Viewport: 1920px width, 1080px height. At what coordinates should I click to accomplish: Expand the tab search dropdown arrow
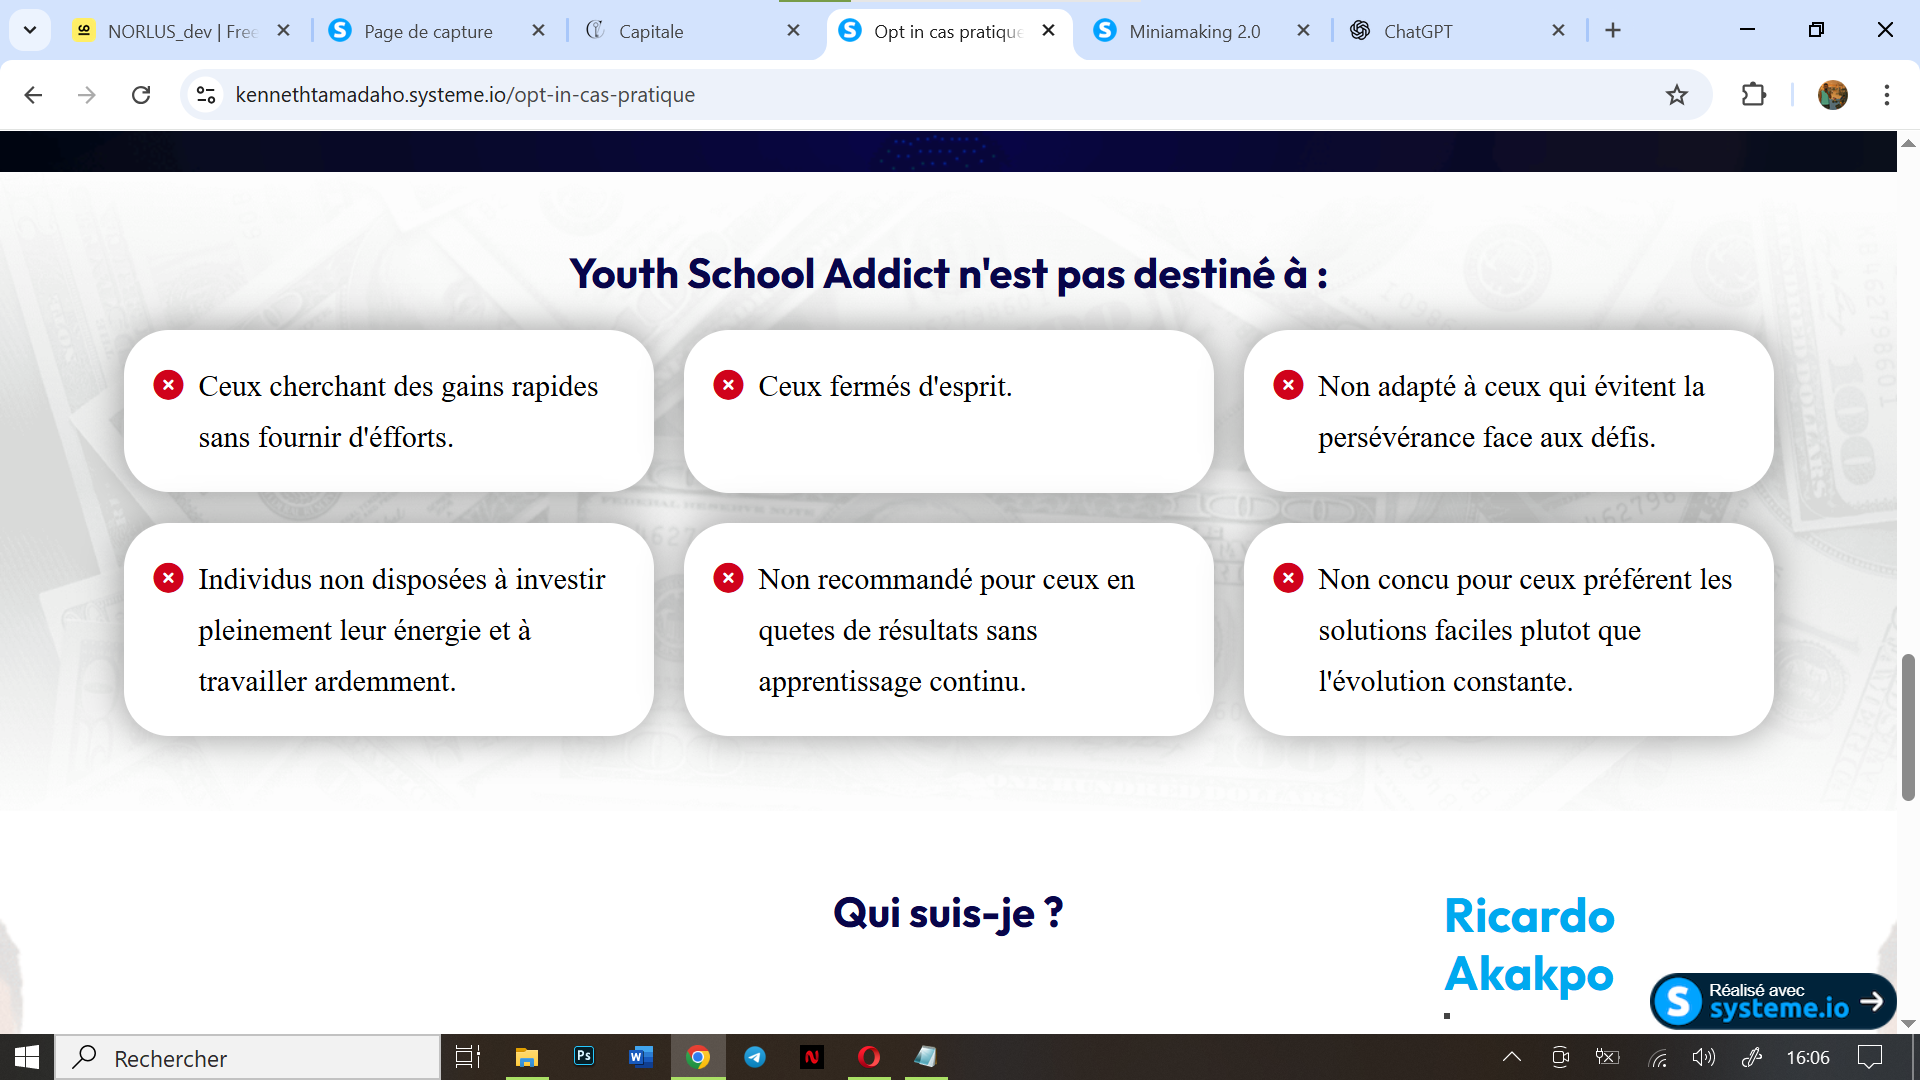(30, 30)
